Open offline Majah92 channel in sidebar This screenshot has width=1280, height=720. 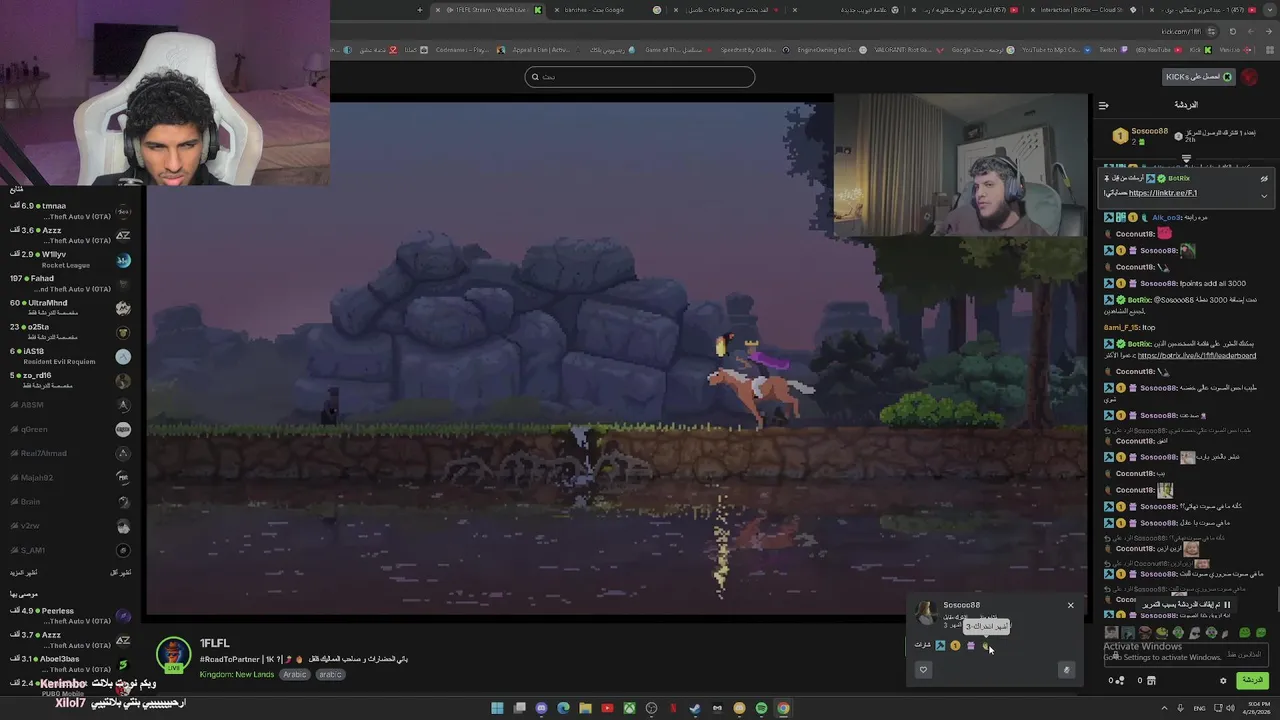pos(70,478)
